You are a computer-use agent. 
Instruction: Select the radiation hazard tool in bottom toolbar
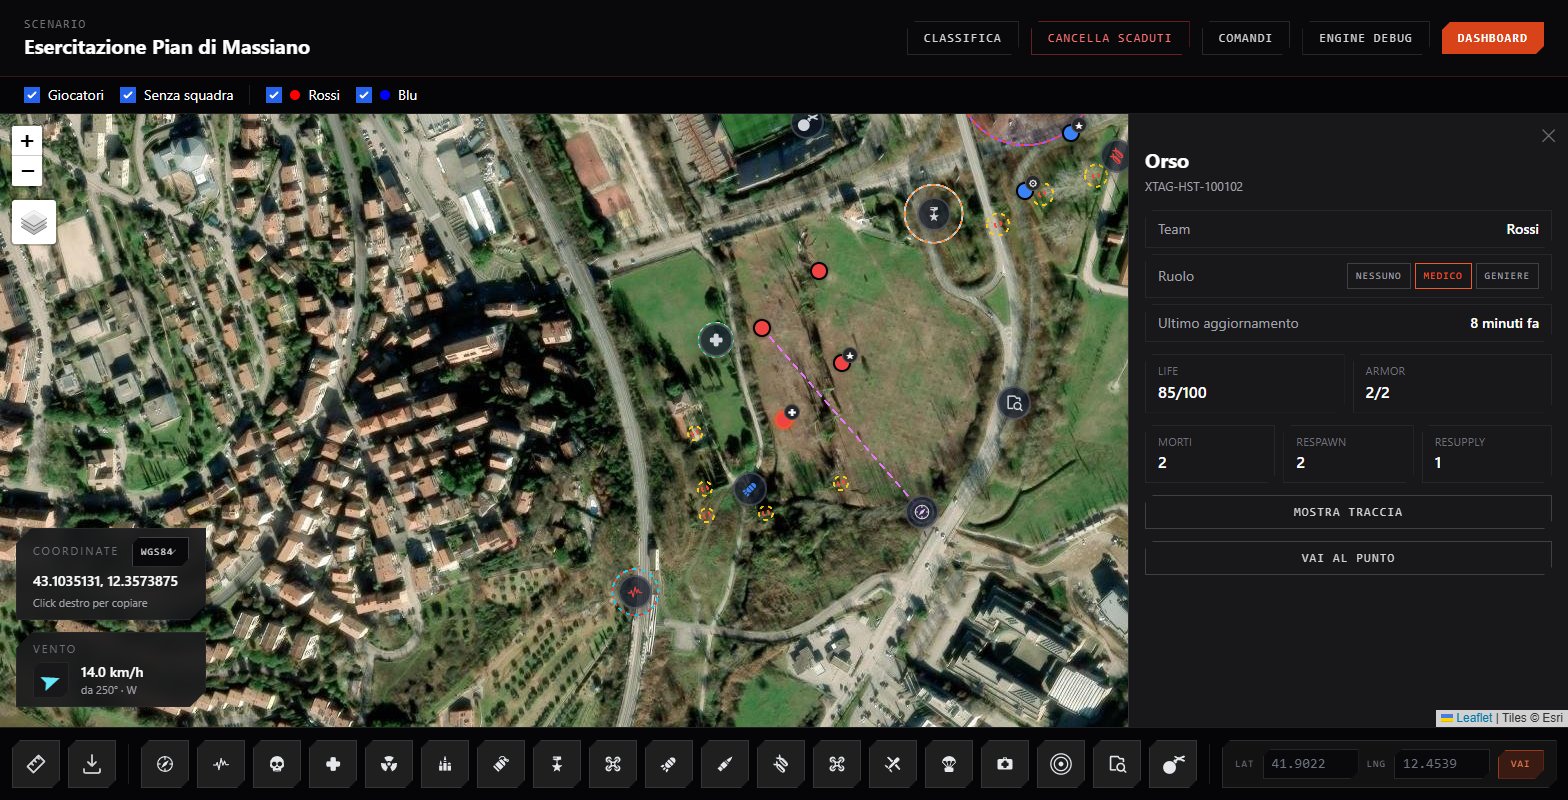(x=390, y=764)
